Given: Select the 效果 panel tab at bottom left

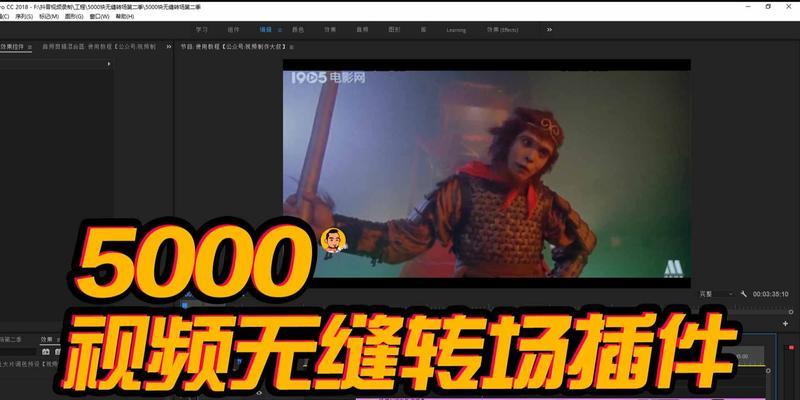Looking at the screenshot, I should pyautogui.click(x=47, y=339).
